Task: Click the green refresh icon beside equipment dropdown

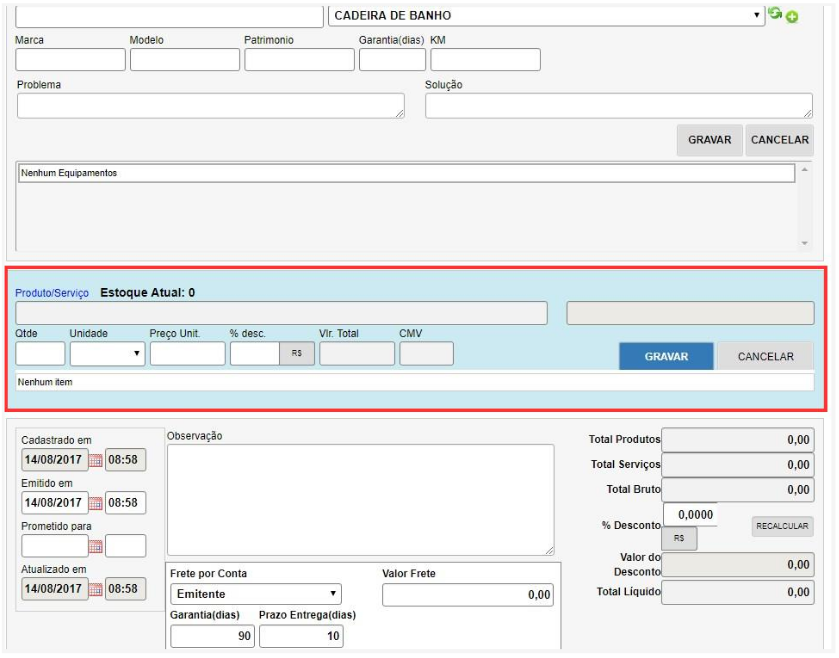Action: [775, 15]
